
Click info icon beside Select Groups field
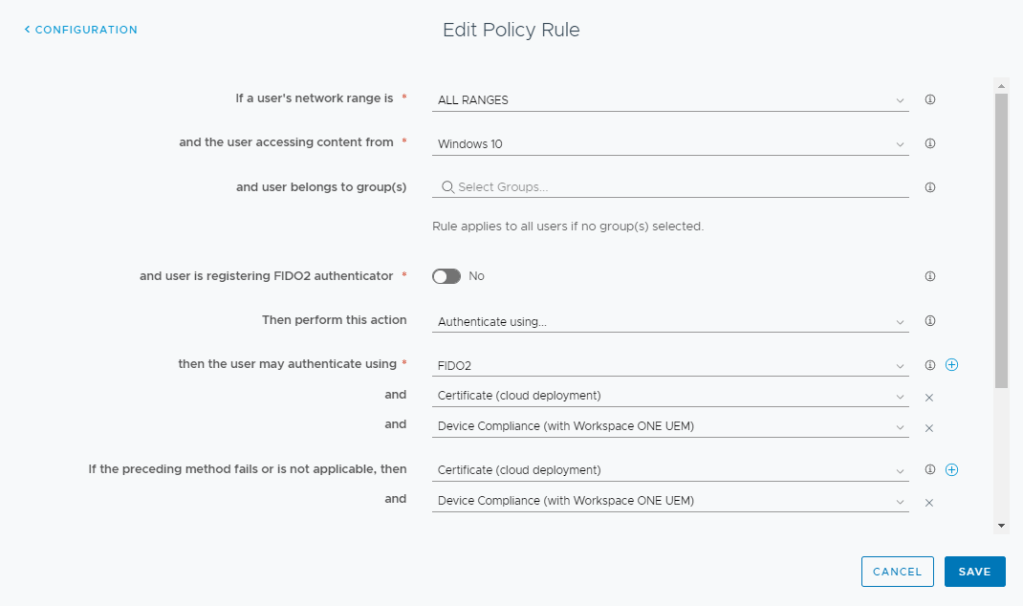[929, 187]
